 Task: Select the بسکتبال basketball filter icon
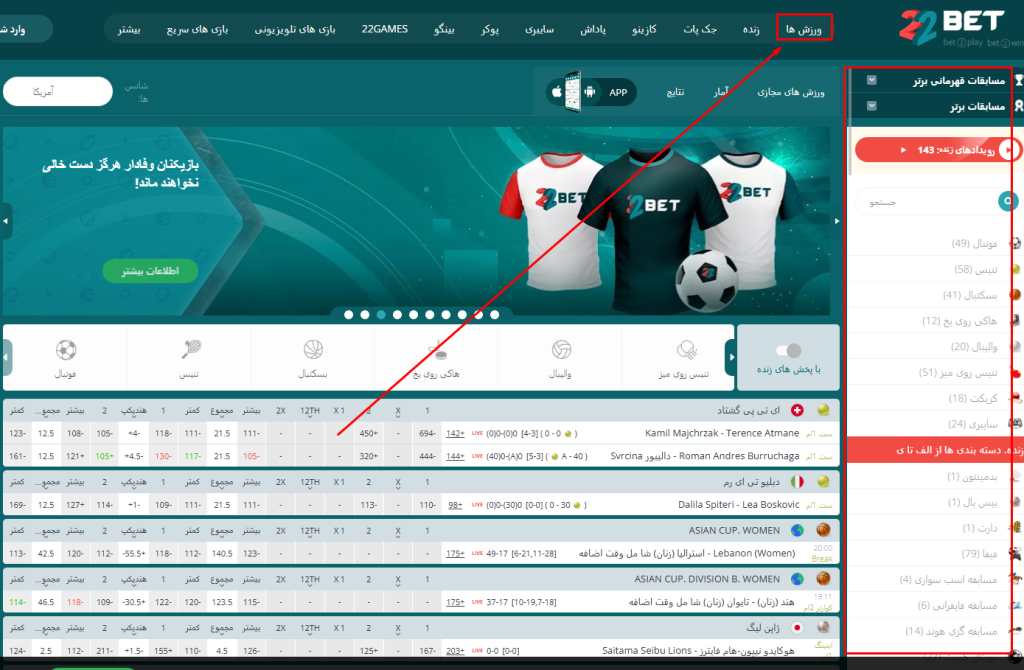313,350
